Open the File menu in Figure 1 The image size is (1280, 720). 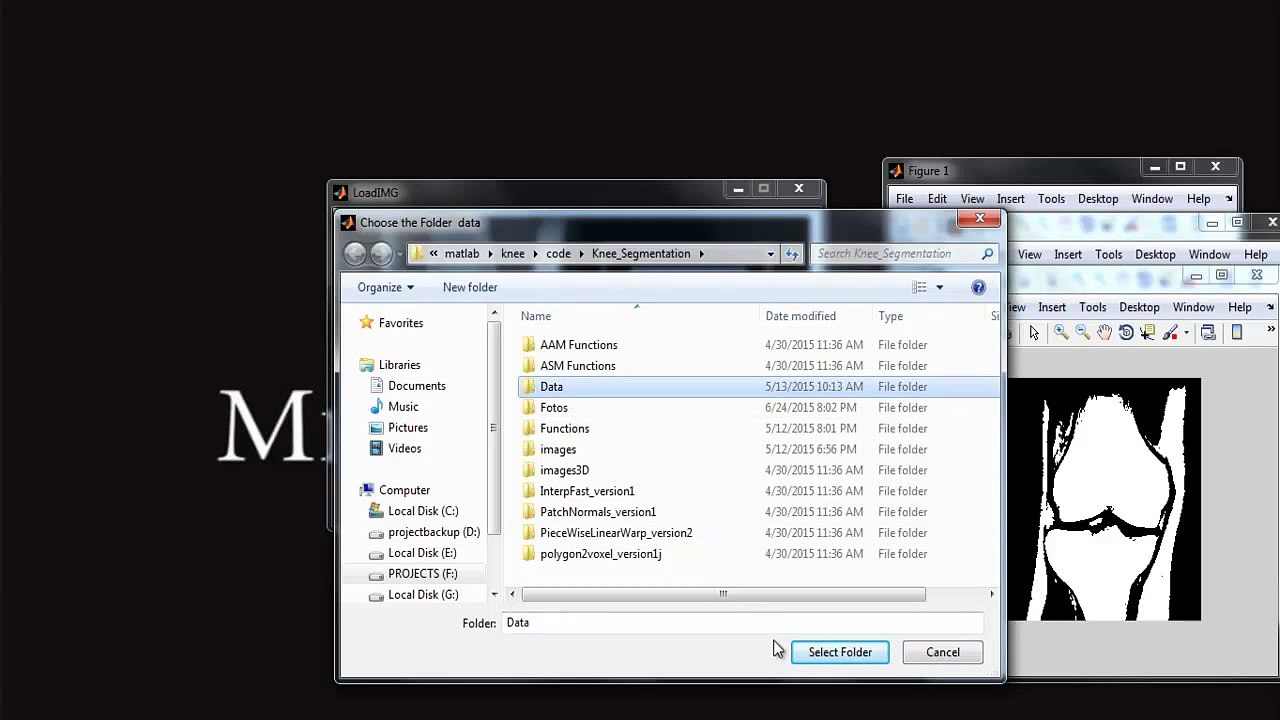tap(904, 199)
